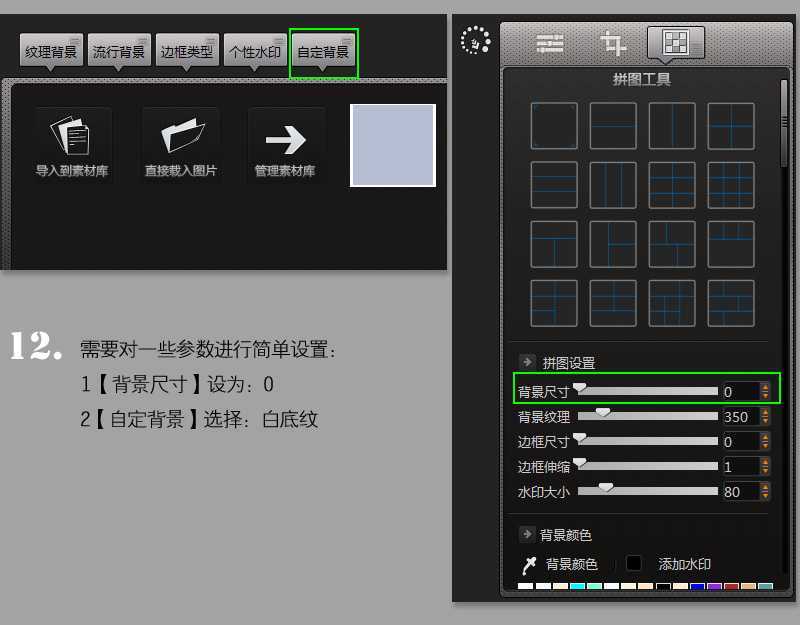Increase 背景纹理 with its stepper arrows
Viewport: 800px width, 625px height.
click(765, 416)
